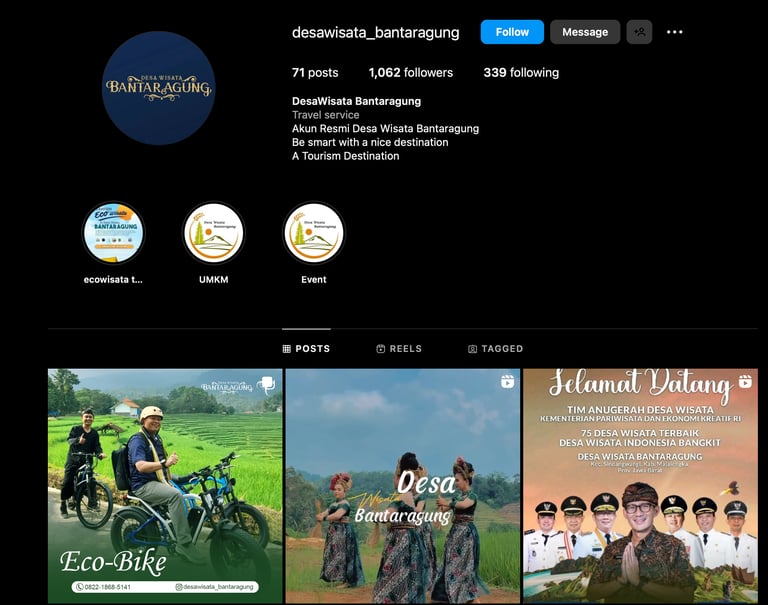Click the DesaWisata Bantaragung display name
The height and width of the screenshot is (605, 768).
tap(357, 101)
